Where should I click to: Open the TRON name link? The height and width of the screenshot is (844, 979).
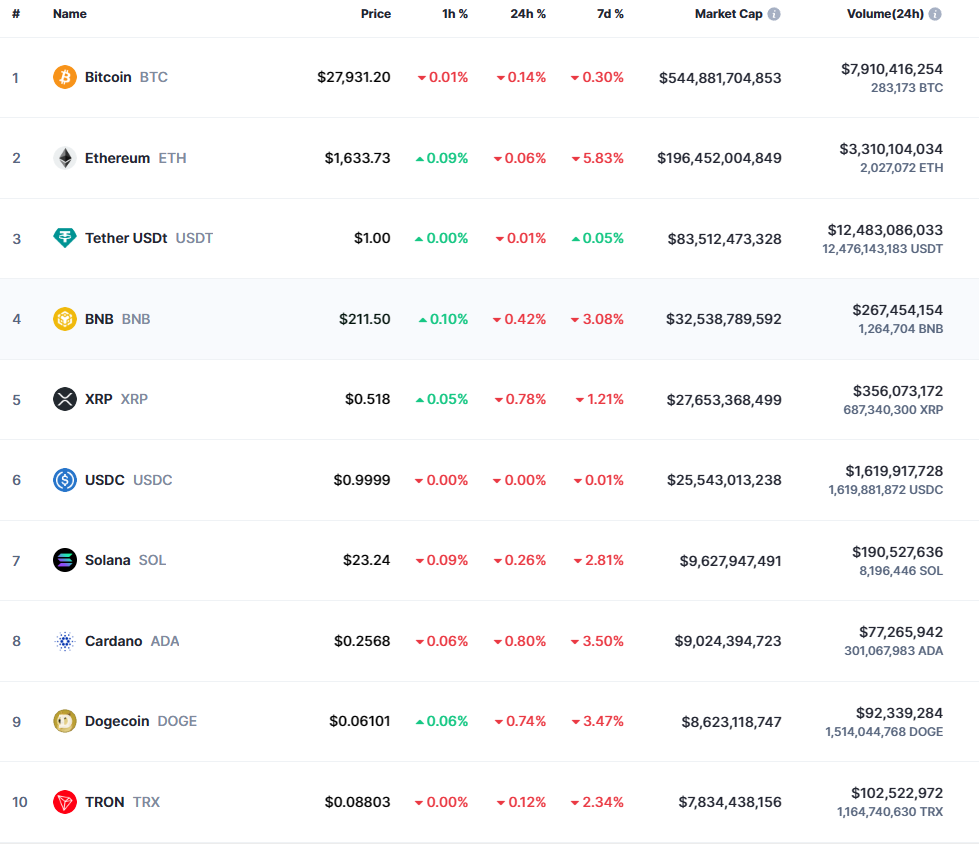[x=105, y=802]
